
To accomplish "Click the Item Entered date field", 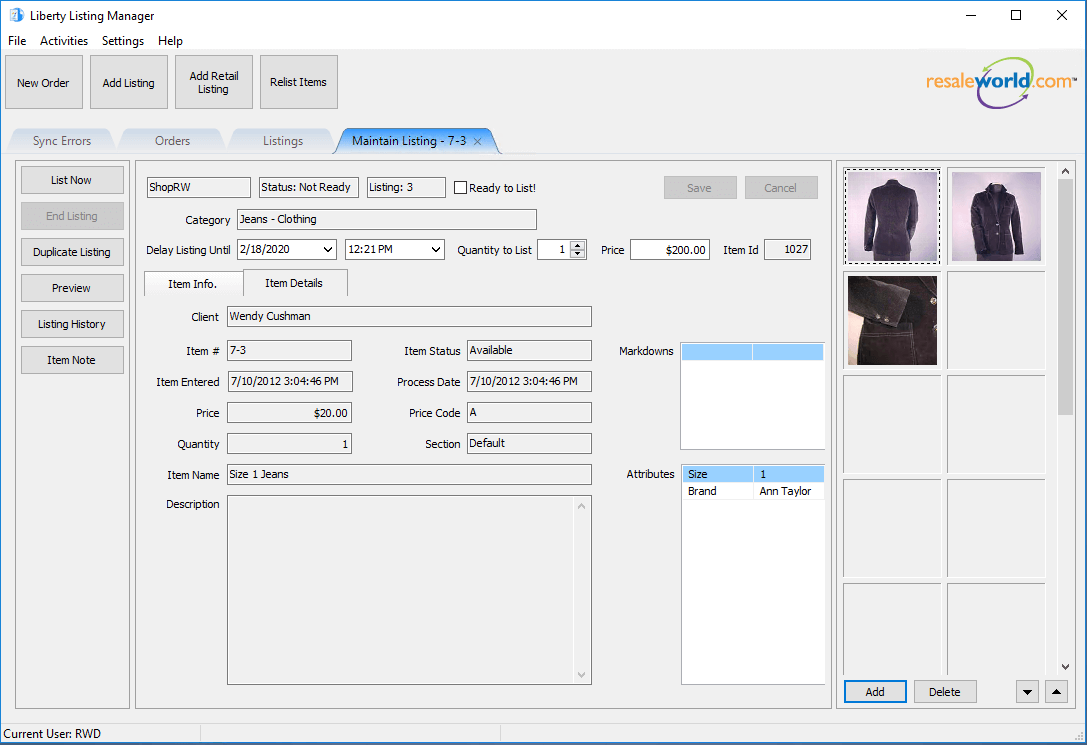I will (x=289, y=382).
